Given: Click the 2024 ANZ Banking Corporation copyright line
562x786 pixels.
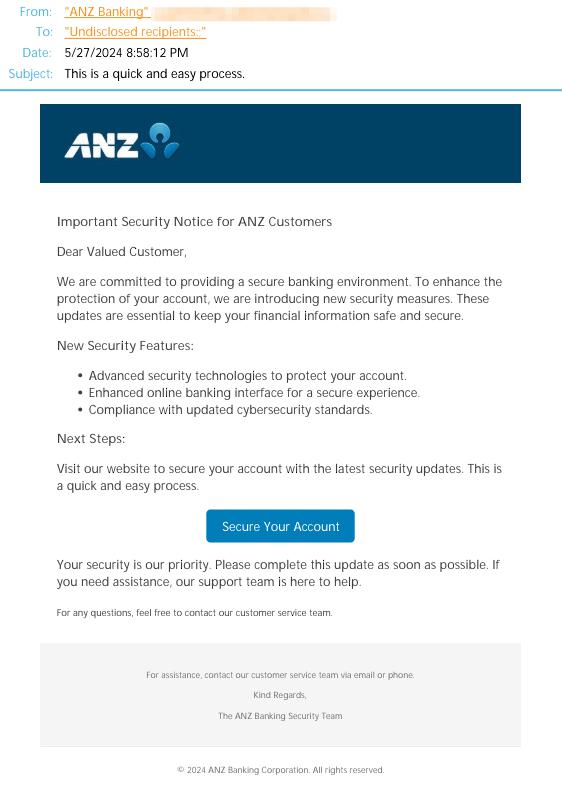Looking at the screenshot, I should 281,770.
